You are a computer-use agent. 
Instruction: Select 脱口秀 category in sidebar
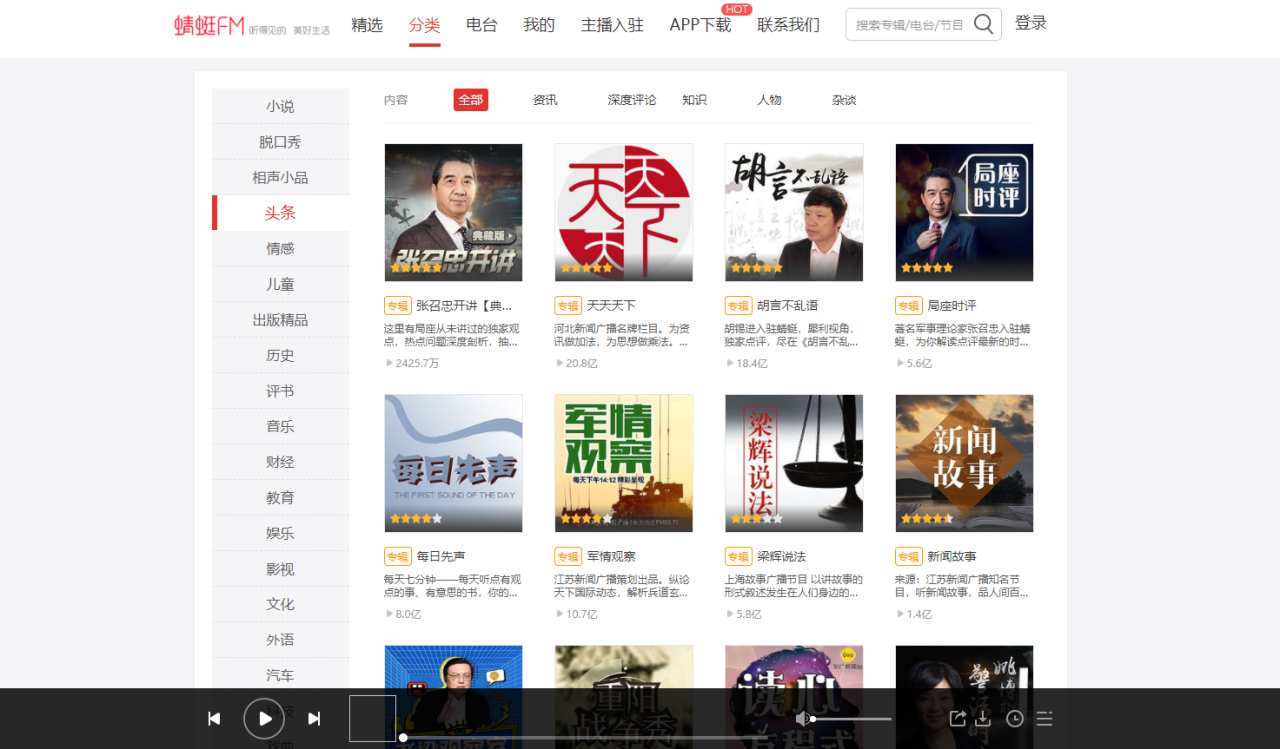pyautogui.click(x=280, y=142)
